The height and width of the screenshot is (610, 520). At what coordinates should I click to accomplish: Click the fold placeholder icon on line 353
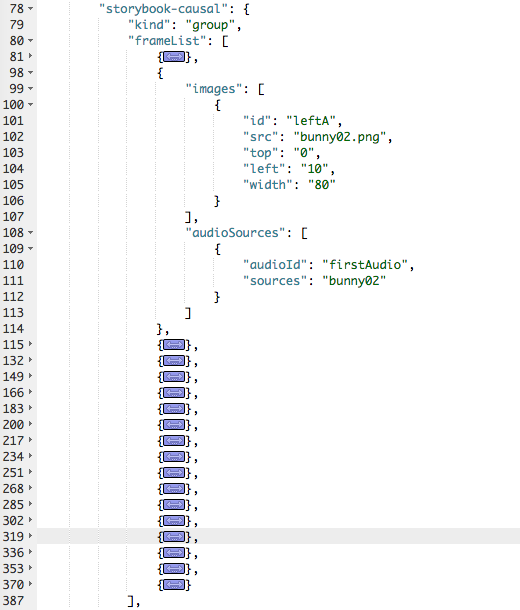pyautogui.click(x=174, y=568)
